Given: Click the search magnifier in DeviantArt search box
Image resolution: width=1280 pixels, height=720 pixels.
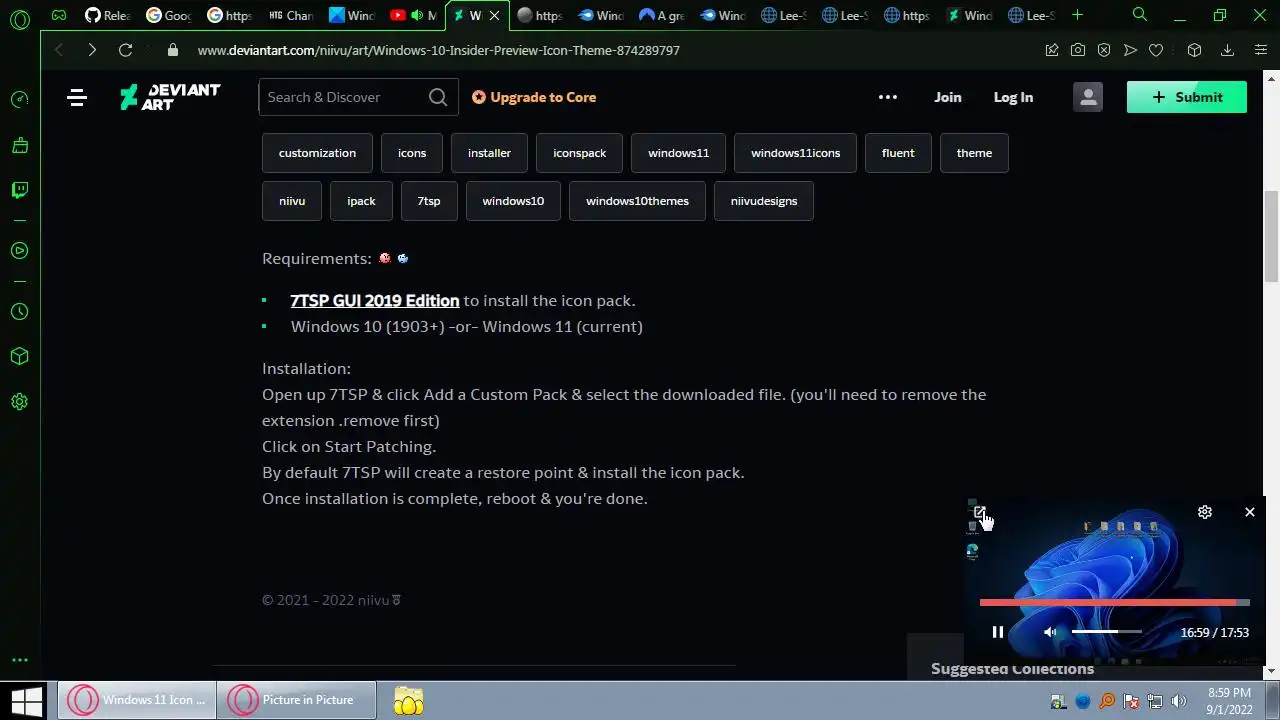Looking at the screenshot, I should pos(438,97).
